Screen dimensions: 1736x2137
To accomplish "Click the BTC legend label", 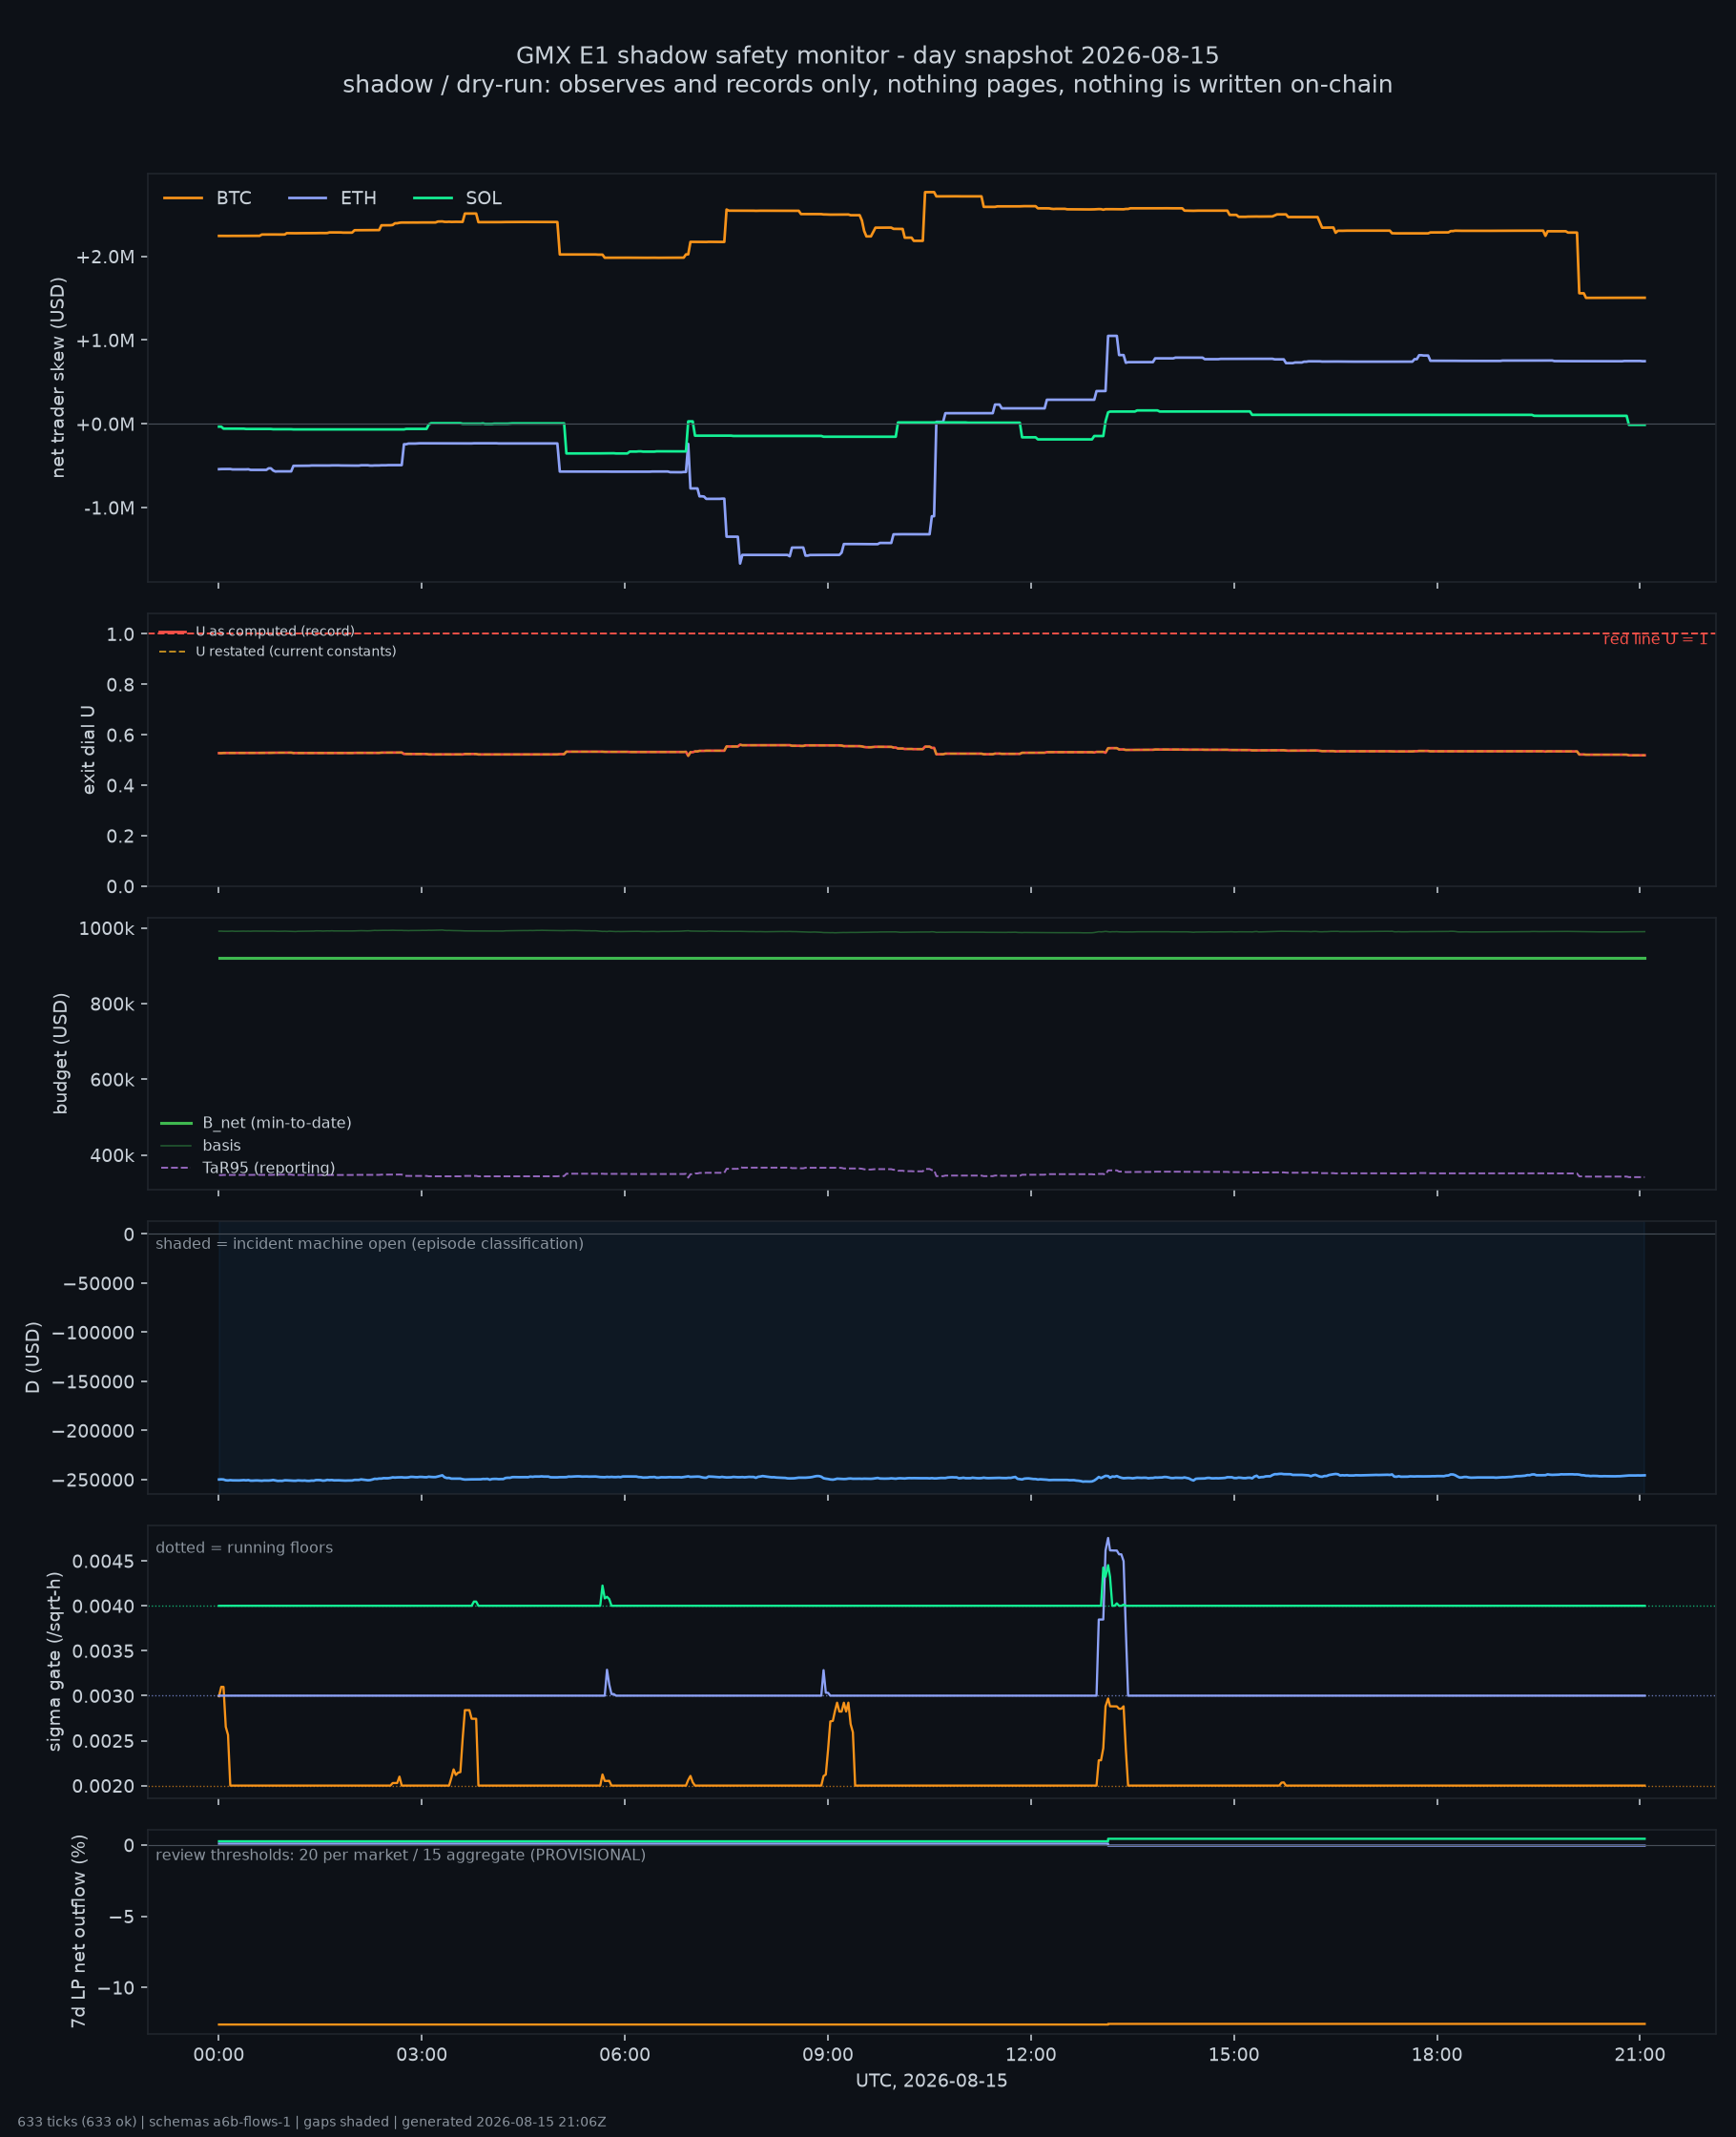I will [x=234, y=198].
